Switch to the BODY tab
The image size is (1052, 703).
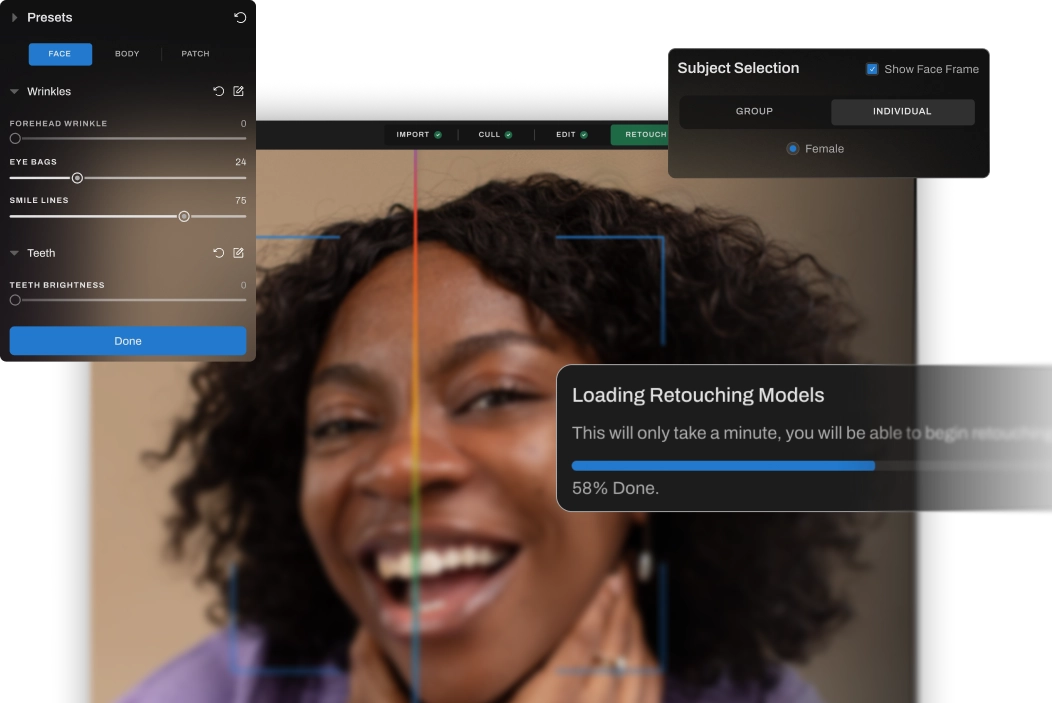tap(127, 54)
